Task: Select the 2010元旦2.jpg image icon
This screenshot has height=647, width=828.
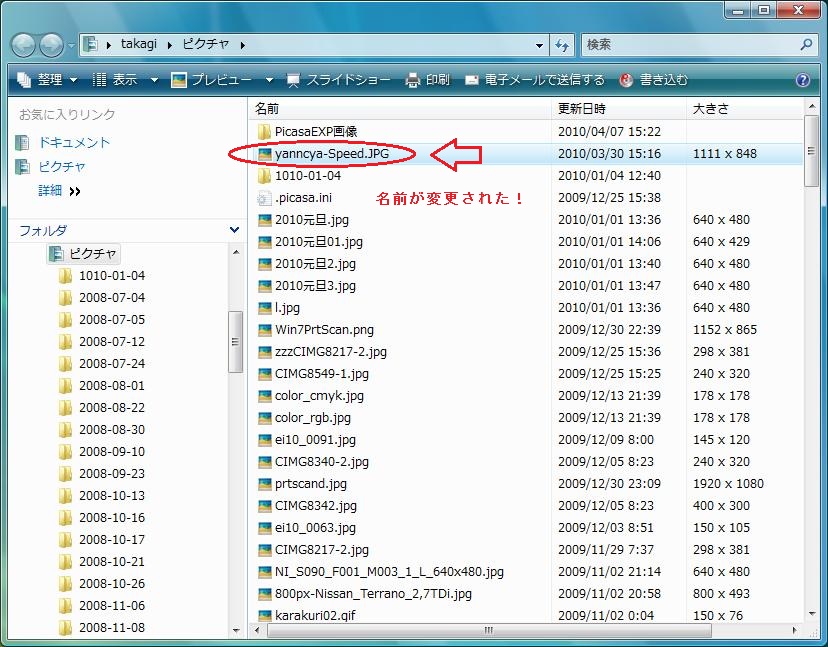Action: click(x=264, y=264)
